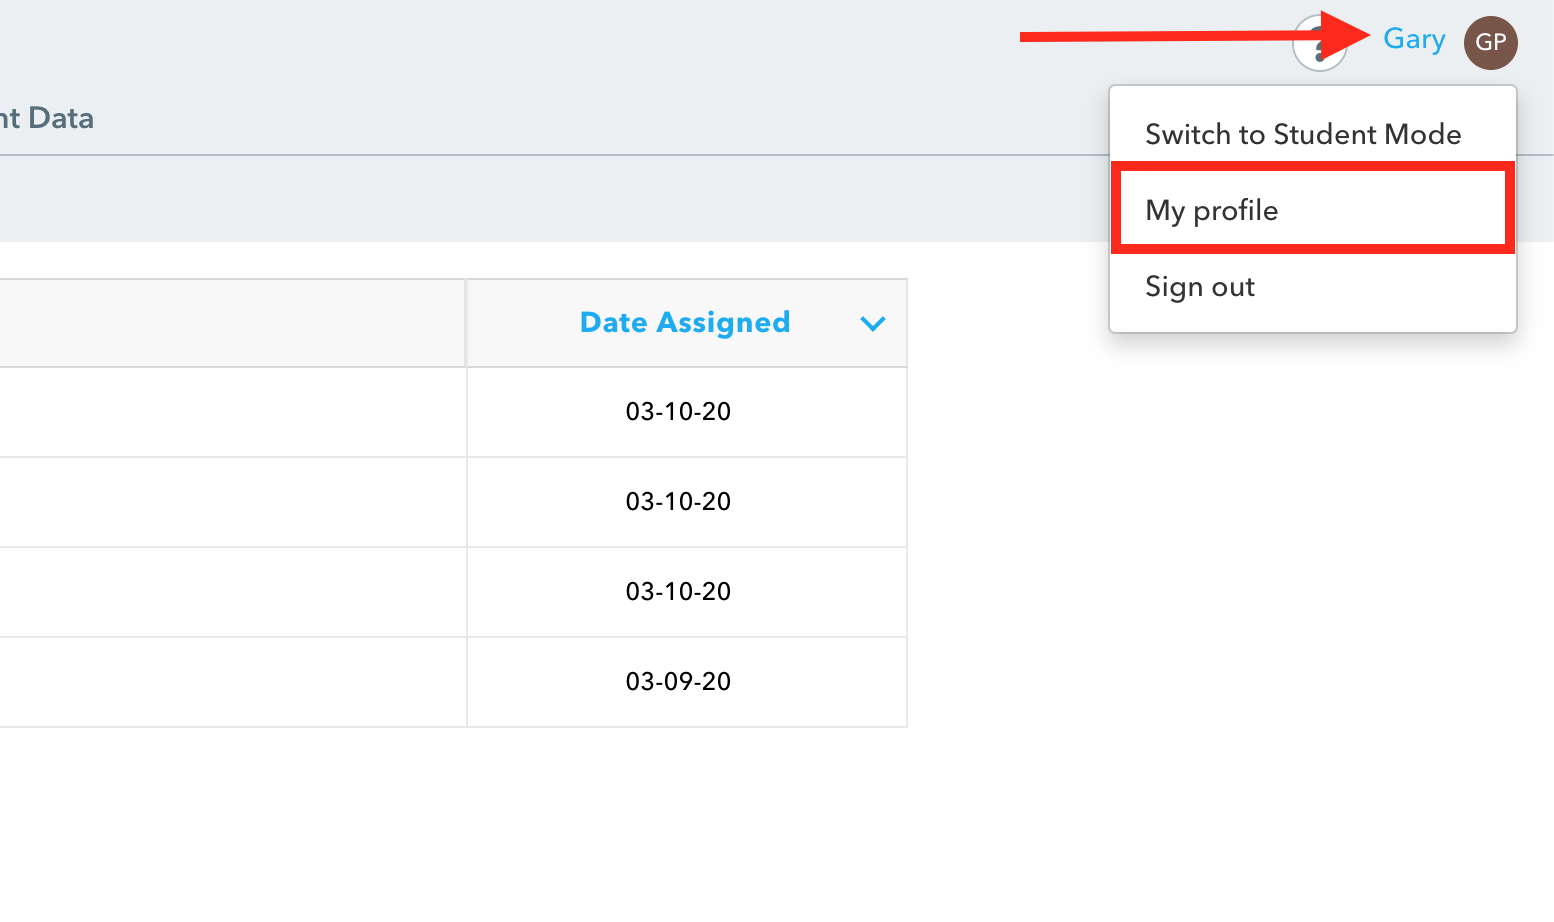Screen dimensions: 1554x922
Task: Click the first 03-10-20 date cell
Action: pyautogui.click(x=687, y=412)
